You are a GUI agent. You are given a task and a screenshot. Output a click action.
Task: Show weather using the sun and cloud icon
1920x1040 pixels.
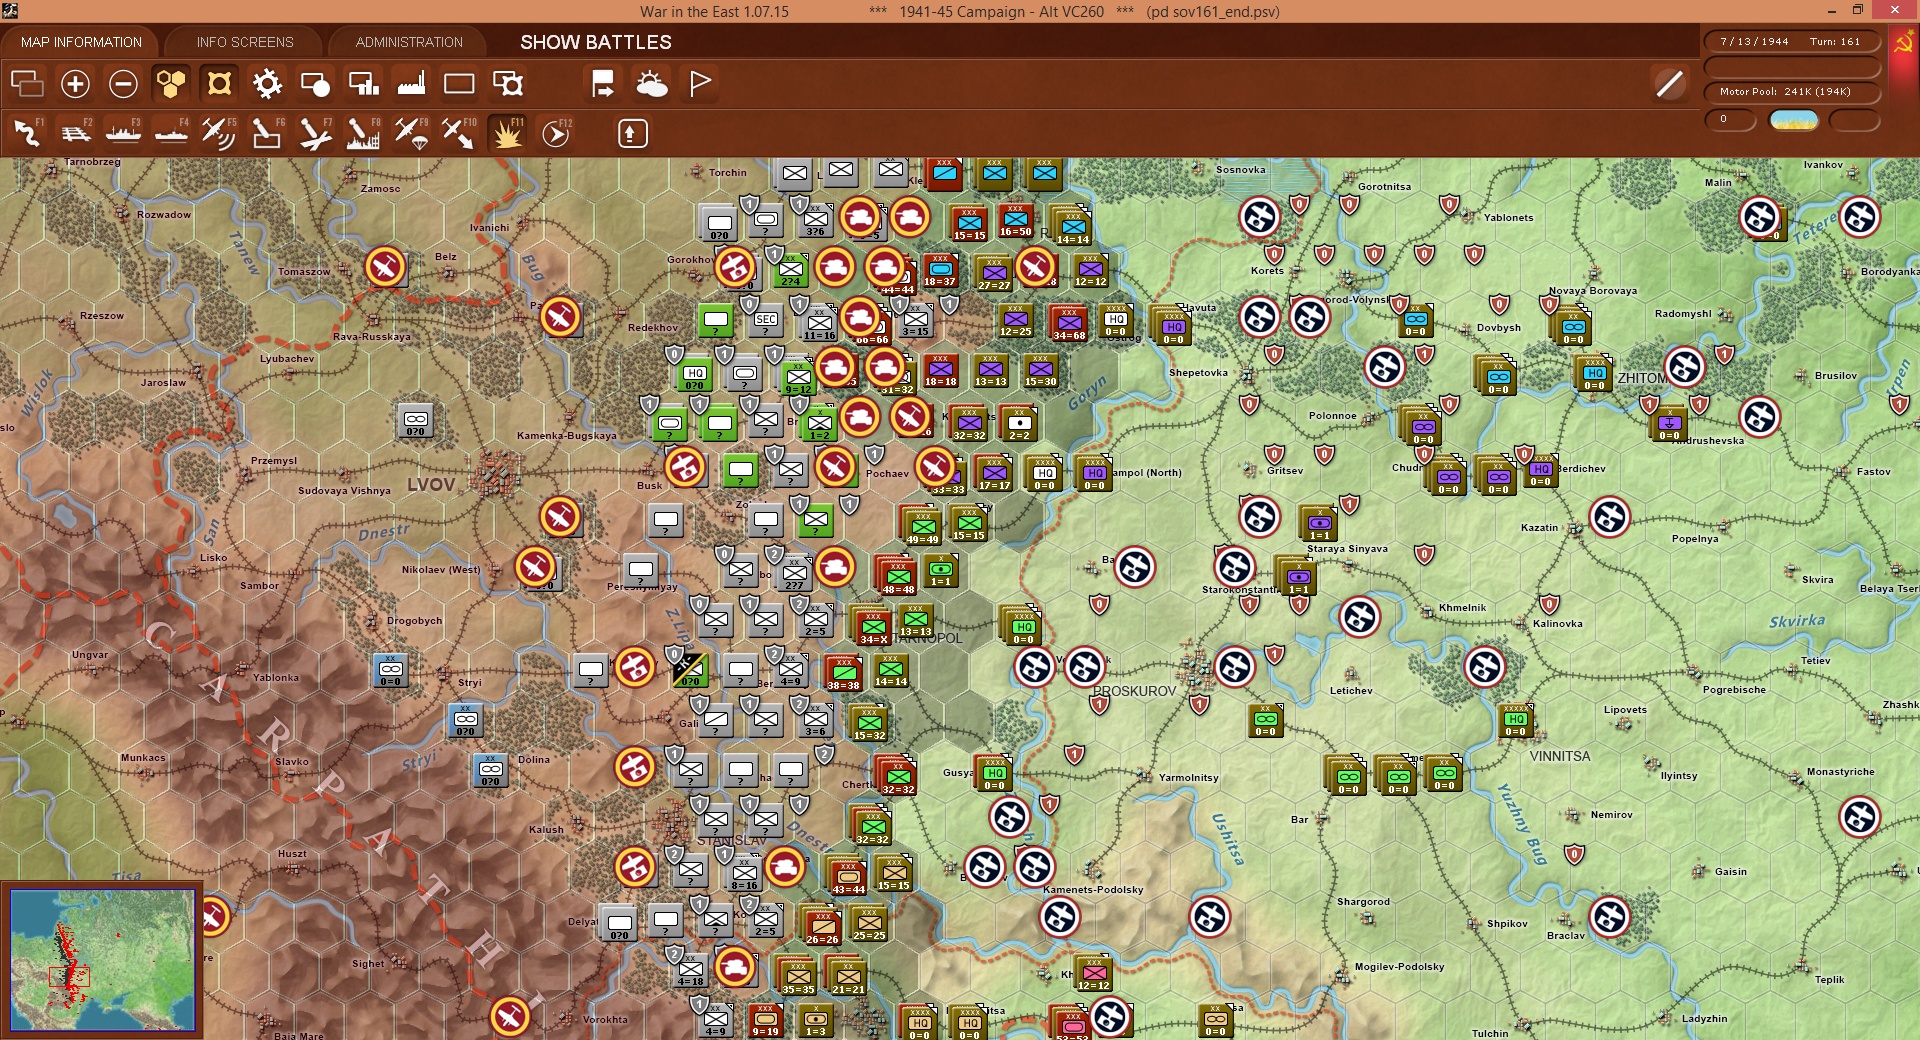(x=652, y=84)
